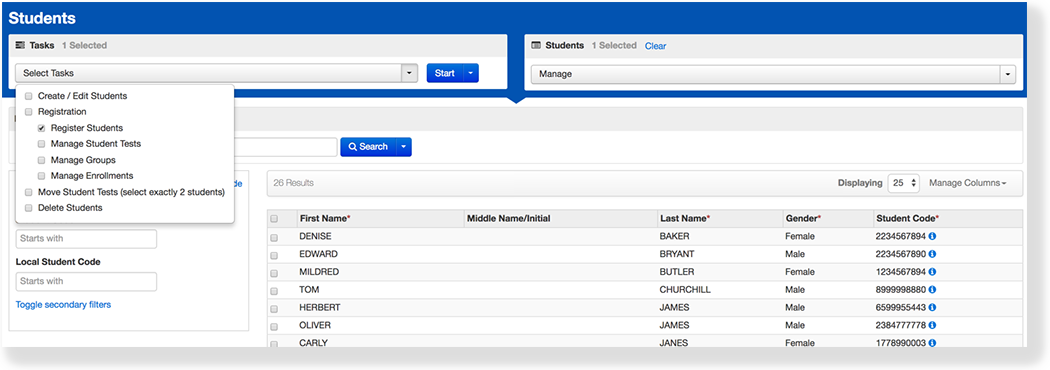This screenshot has width=1050, height=370.
Task: Click the 26 Results text
Action: (293, 183)
